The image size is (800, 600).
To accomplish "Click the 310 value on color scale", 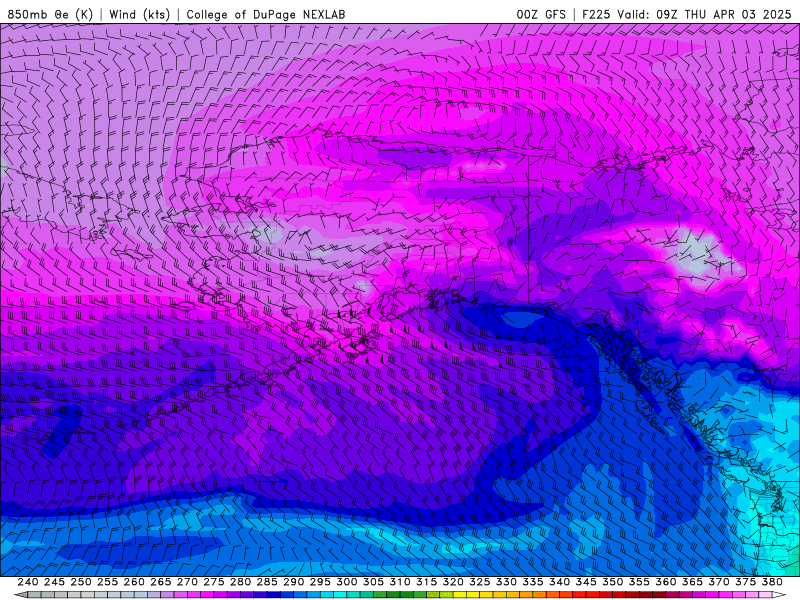I will coord(399,582).
